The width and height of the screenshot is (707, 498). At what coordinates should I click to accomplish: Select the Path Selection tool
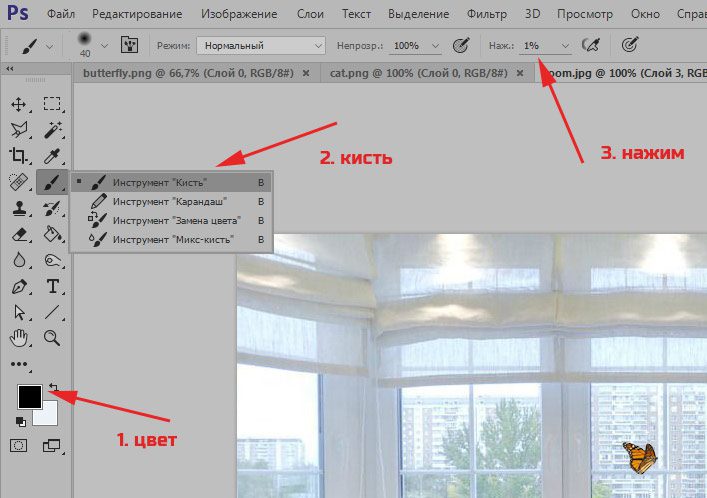[18, 312]
